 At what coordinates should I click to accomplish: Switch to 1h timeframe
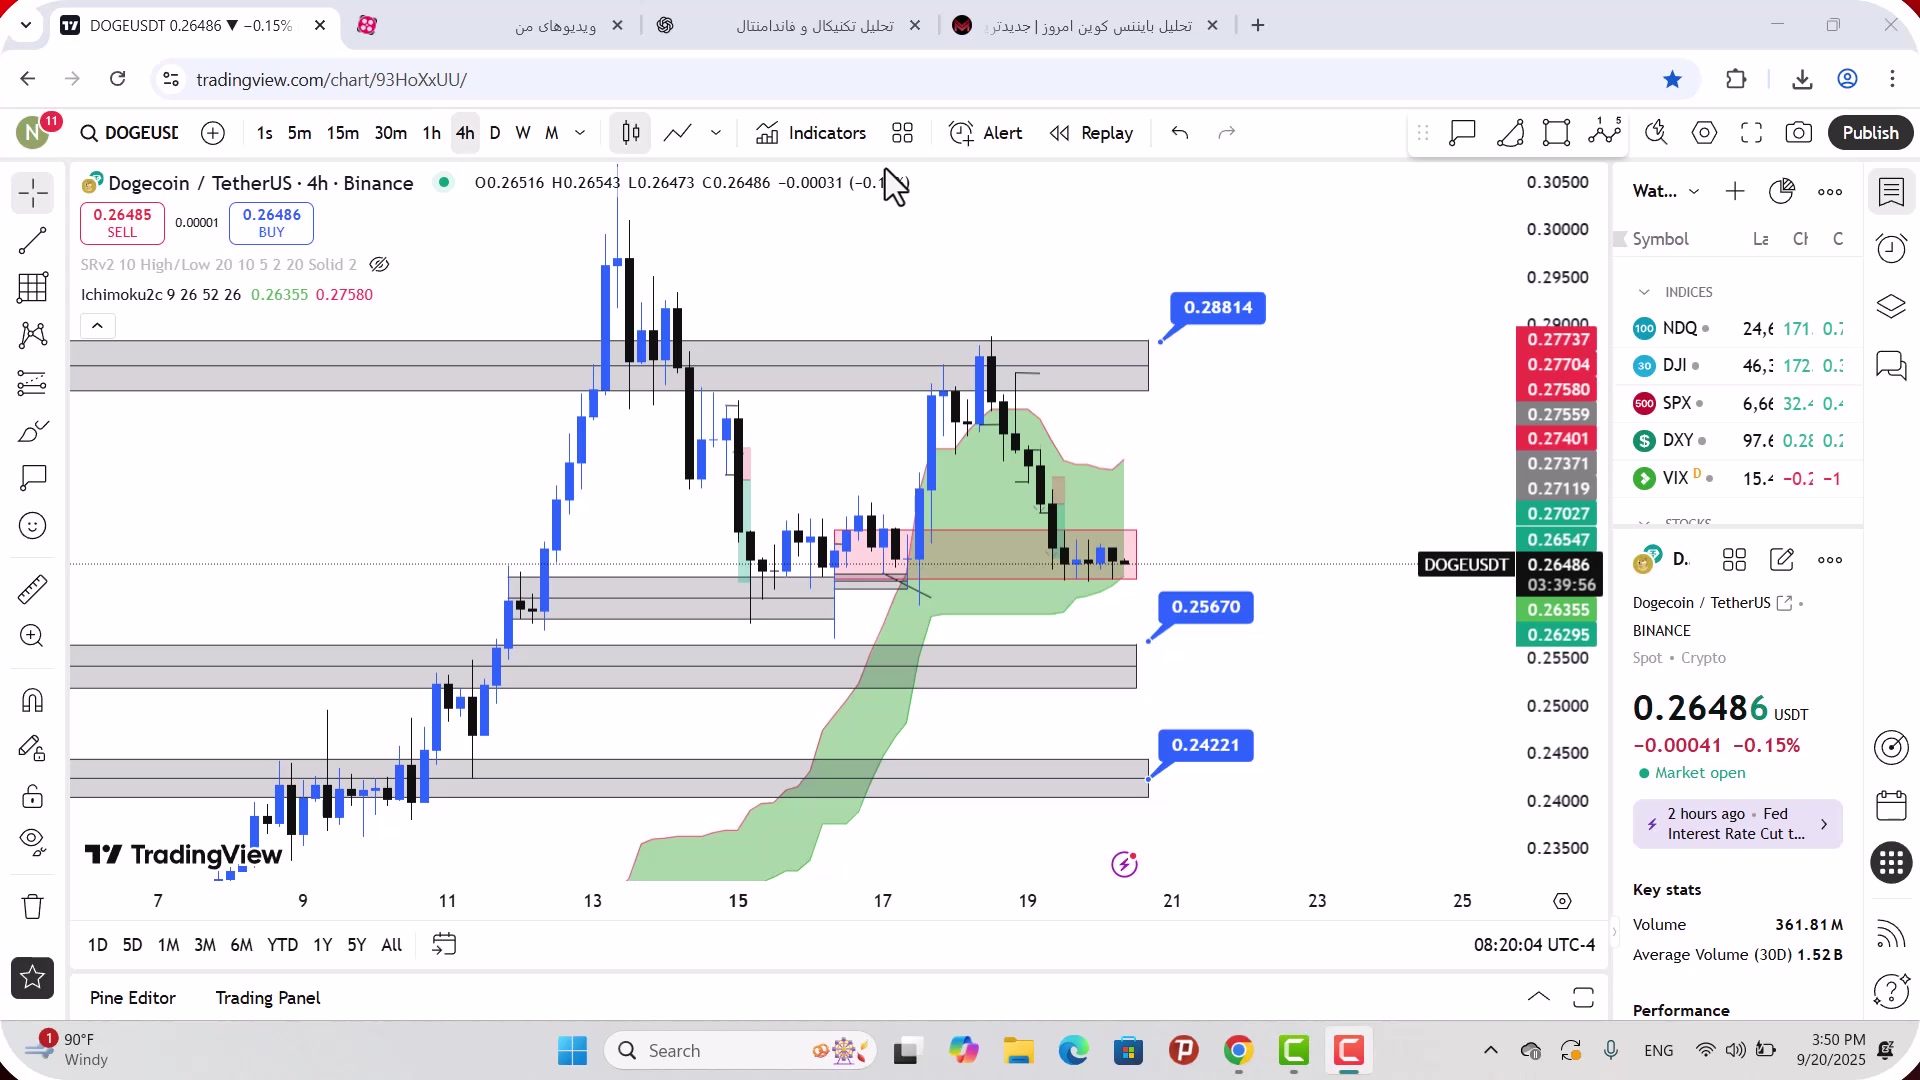point(431,133)
